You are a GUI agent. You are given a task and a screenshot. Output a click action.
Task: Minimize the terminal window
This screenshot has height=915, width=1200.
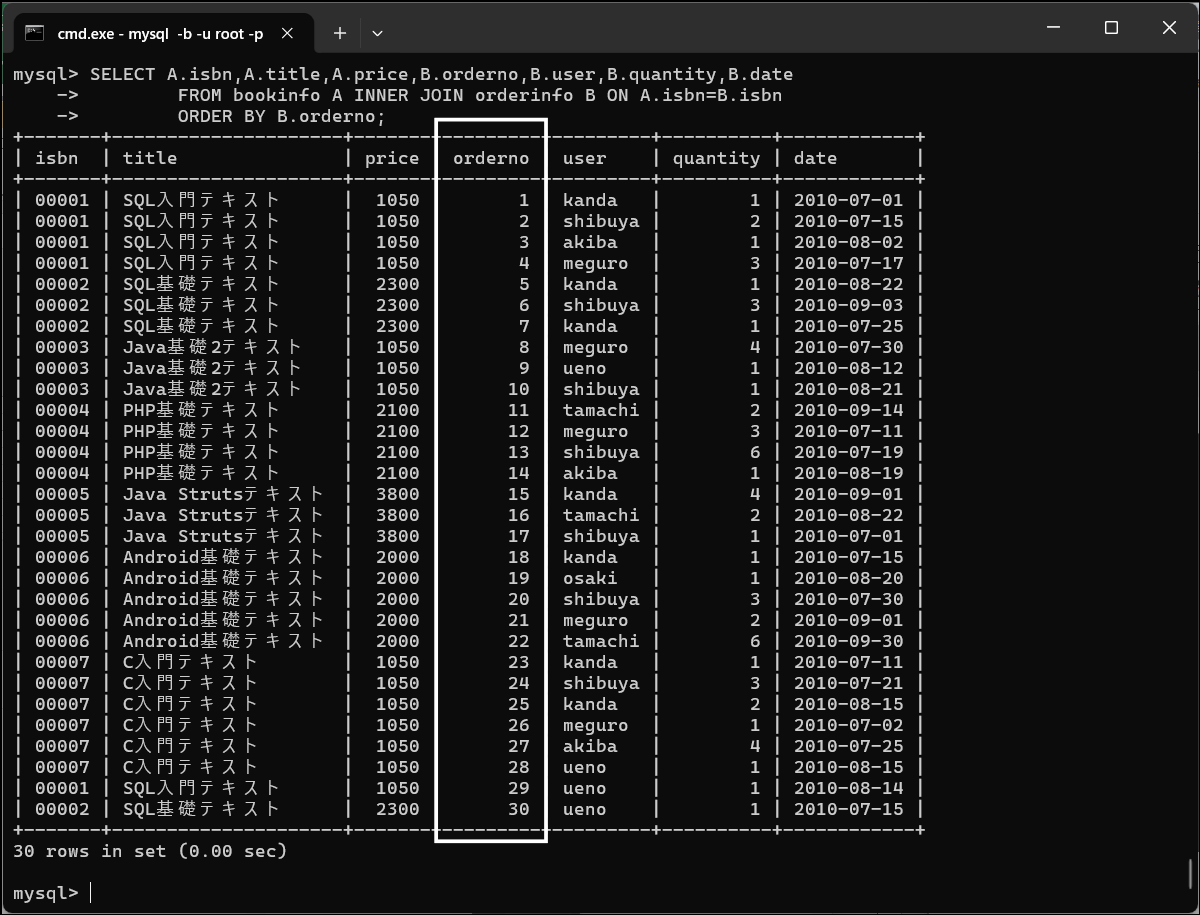pyautogui.click(x=1053, y=28)
